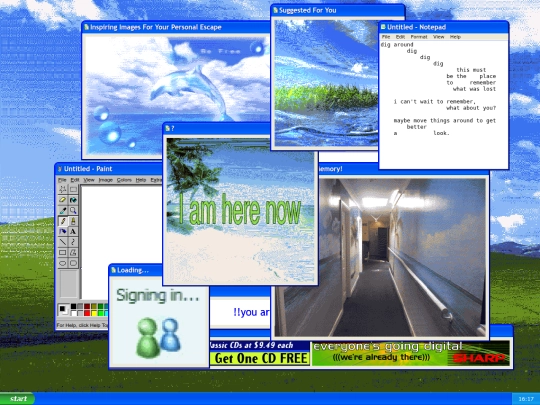Open the File menu in Notepad

[386, 37]
